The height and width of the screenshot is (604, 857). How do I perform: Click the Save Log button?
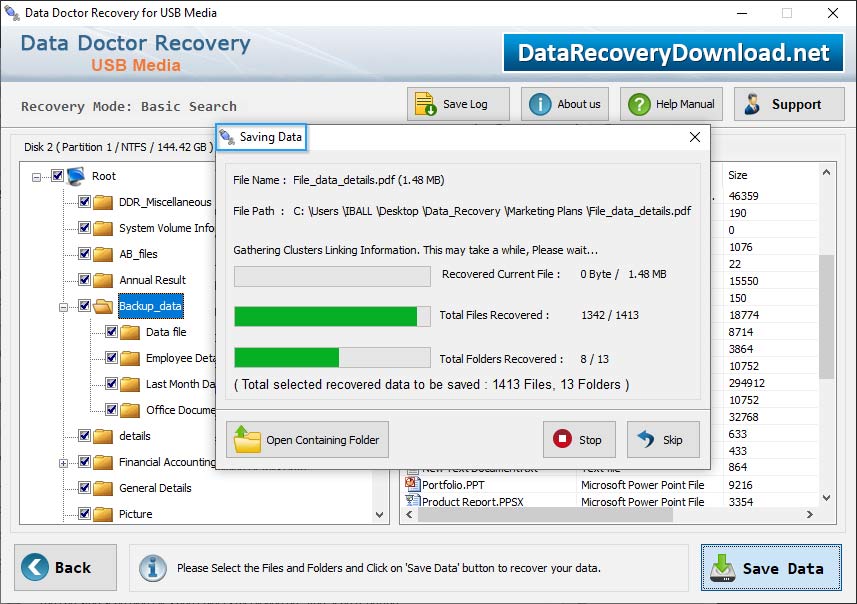[x=458, y=104]
